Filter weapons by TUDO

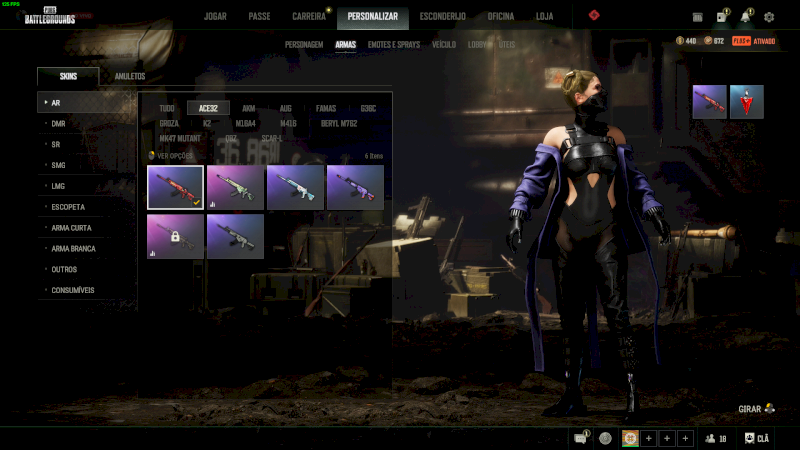click(x=167, y=108)
